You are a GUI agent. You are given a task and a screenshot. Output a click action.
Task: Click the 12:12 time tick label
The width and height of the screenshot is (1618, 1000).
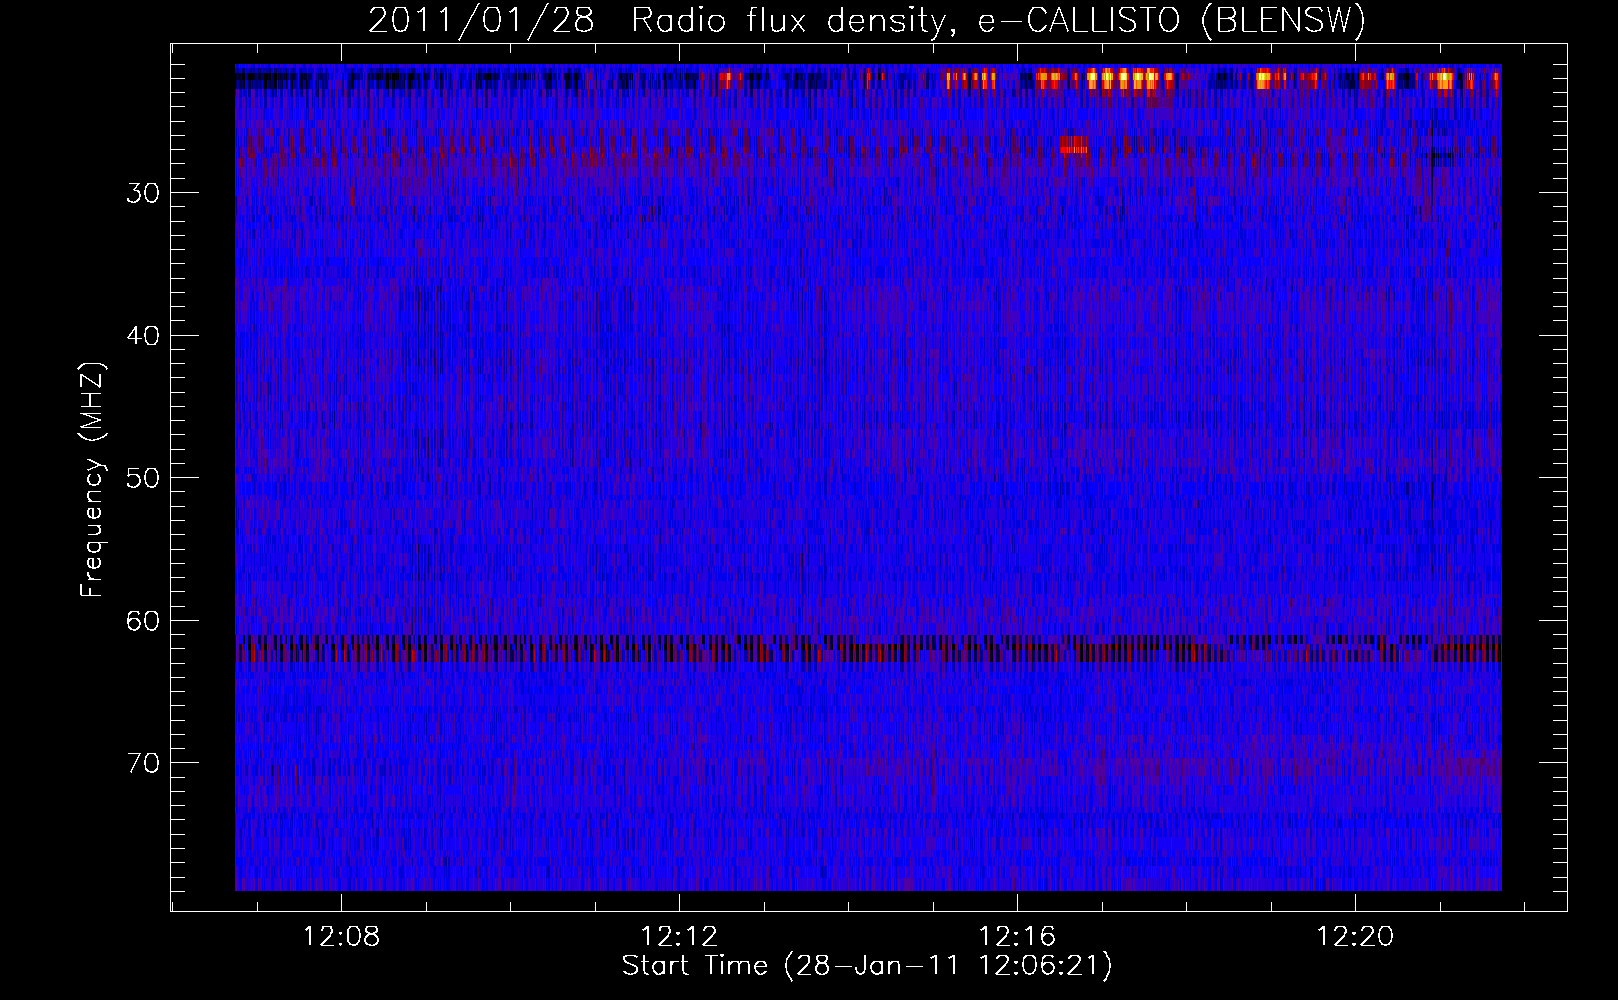pos(680,937)
